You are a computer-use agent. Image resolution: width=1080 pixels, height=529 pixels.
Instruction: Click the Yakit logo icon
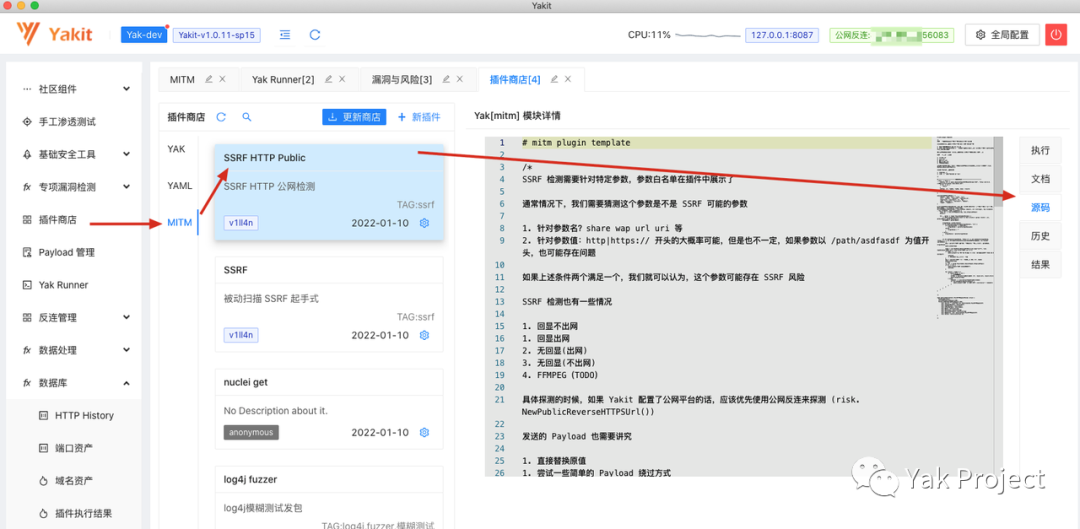click(30, 33)
